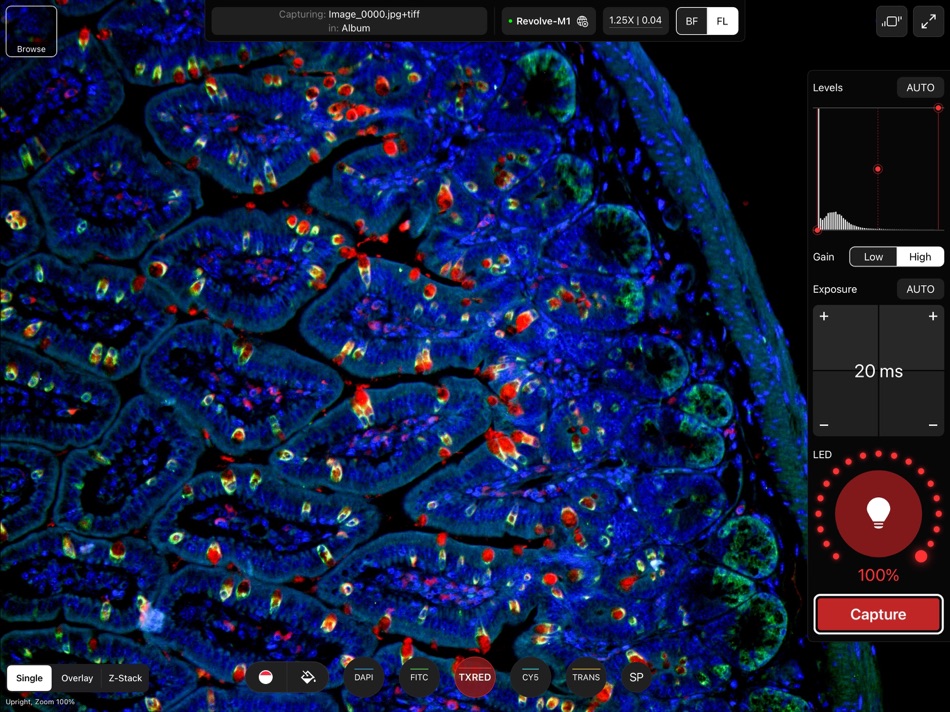Select the FITC channel
The height and width of the screenshot is (712, 950).
(x=419, y=677)
